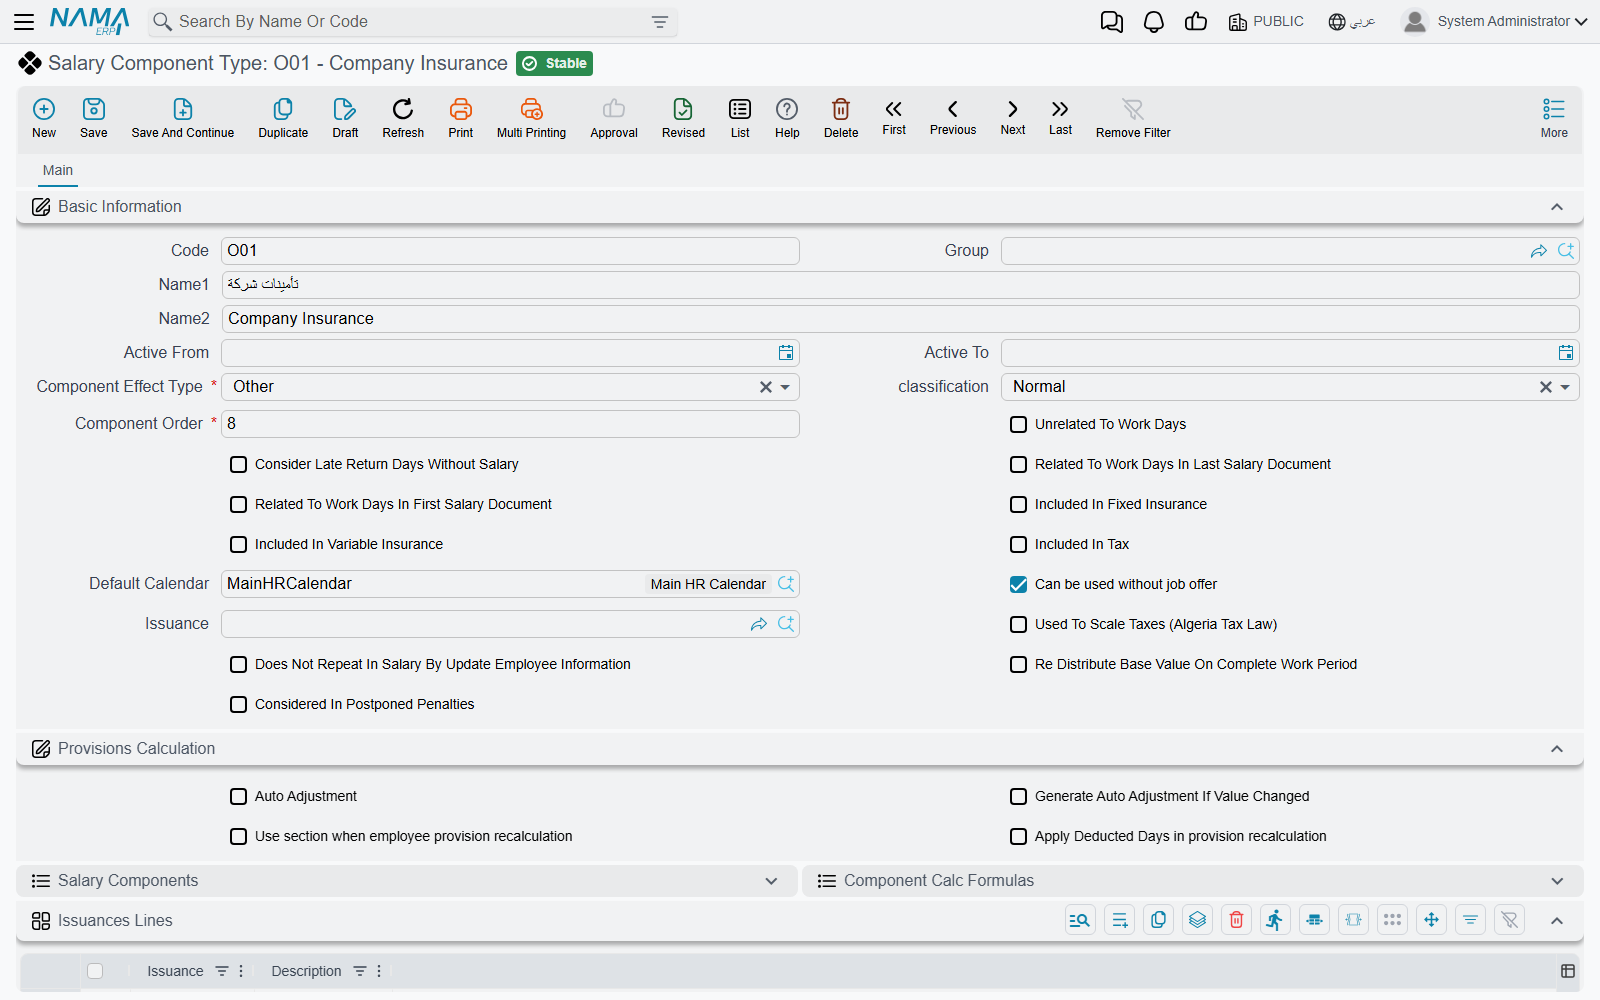Collapse the Basic Information section
The width and height of the screenshot is (1600, 1000).
click(1557, 207)
